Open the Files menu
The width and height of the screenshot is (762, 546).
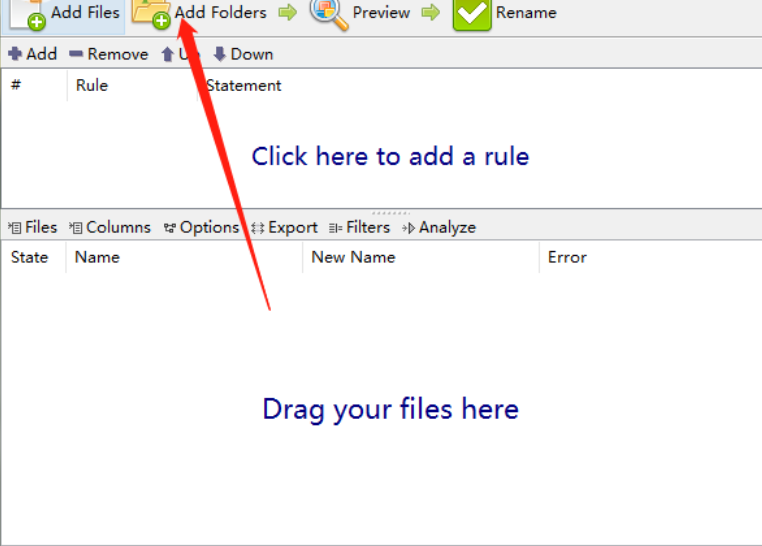[x=33, y=227]
